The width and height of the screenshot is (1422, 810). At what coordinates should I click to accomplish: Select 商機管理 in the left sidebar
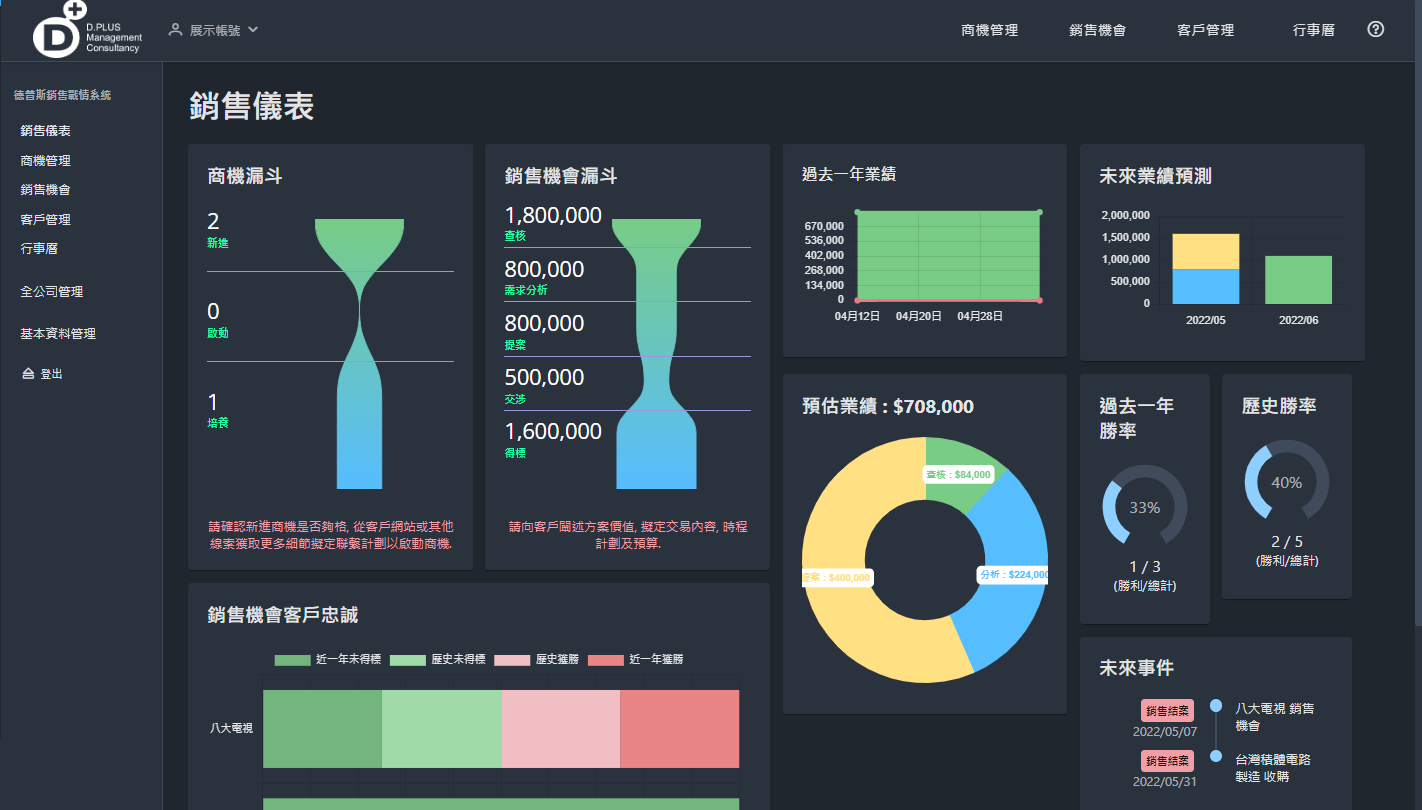[46, 160]
